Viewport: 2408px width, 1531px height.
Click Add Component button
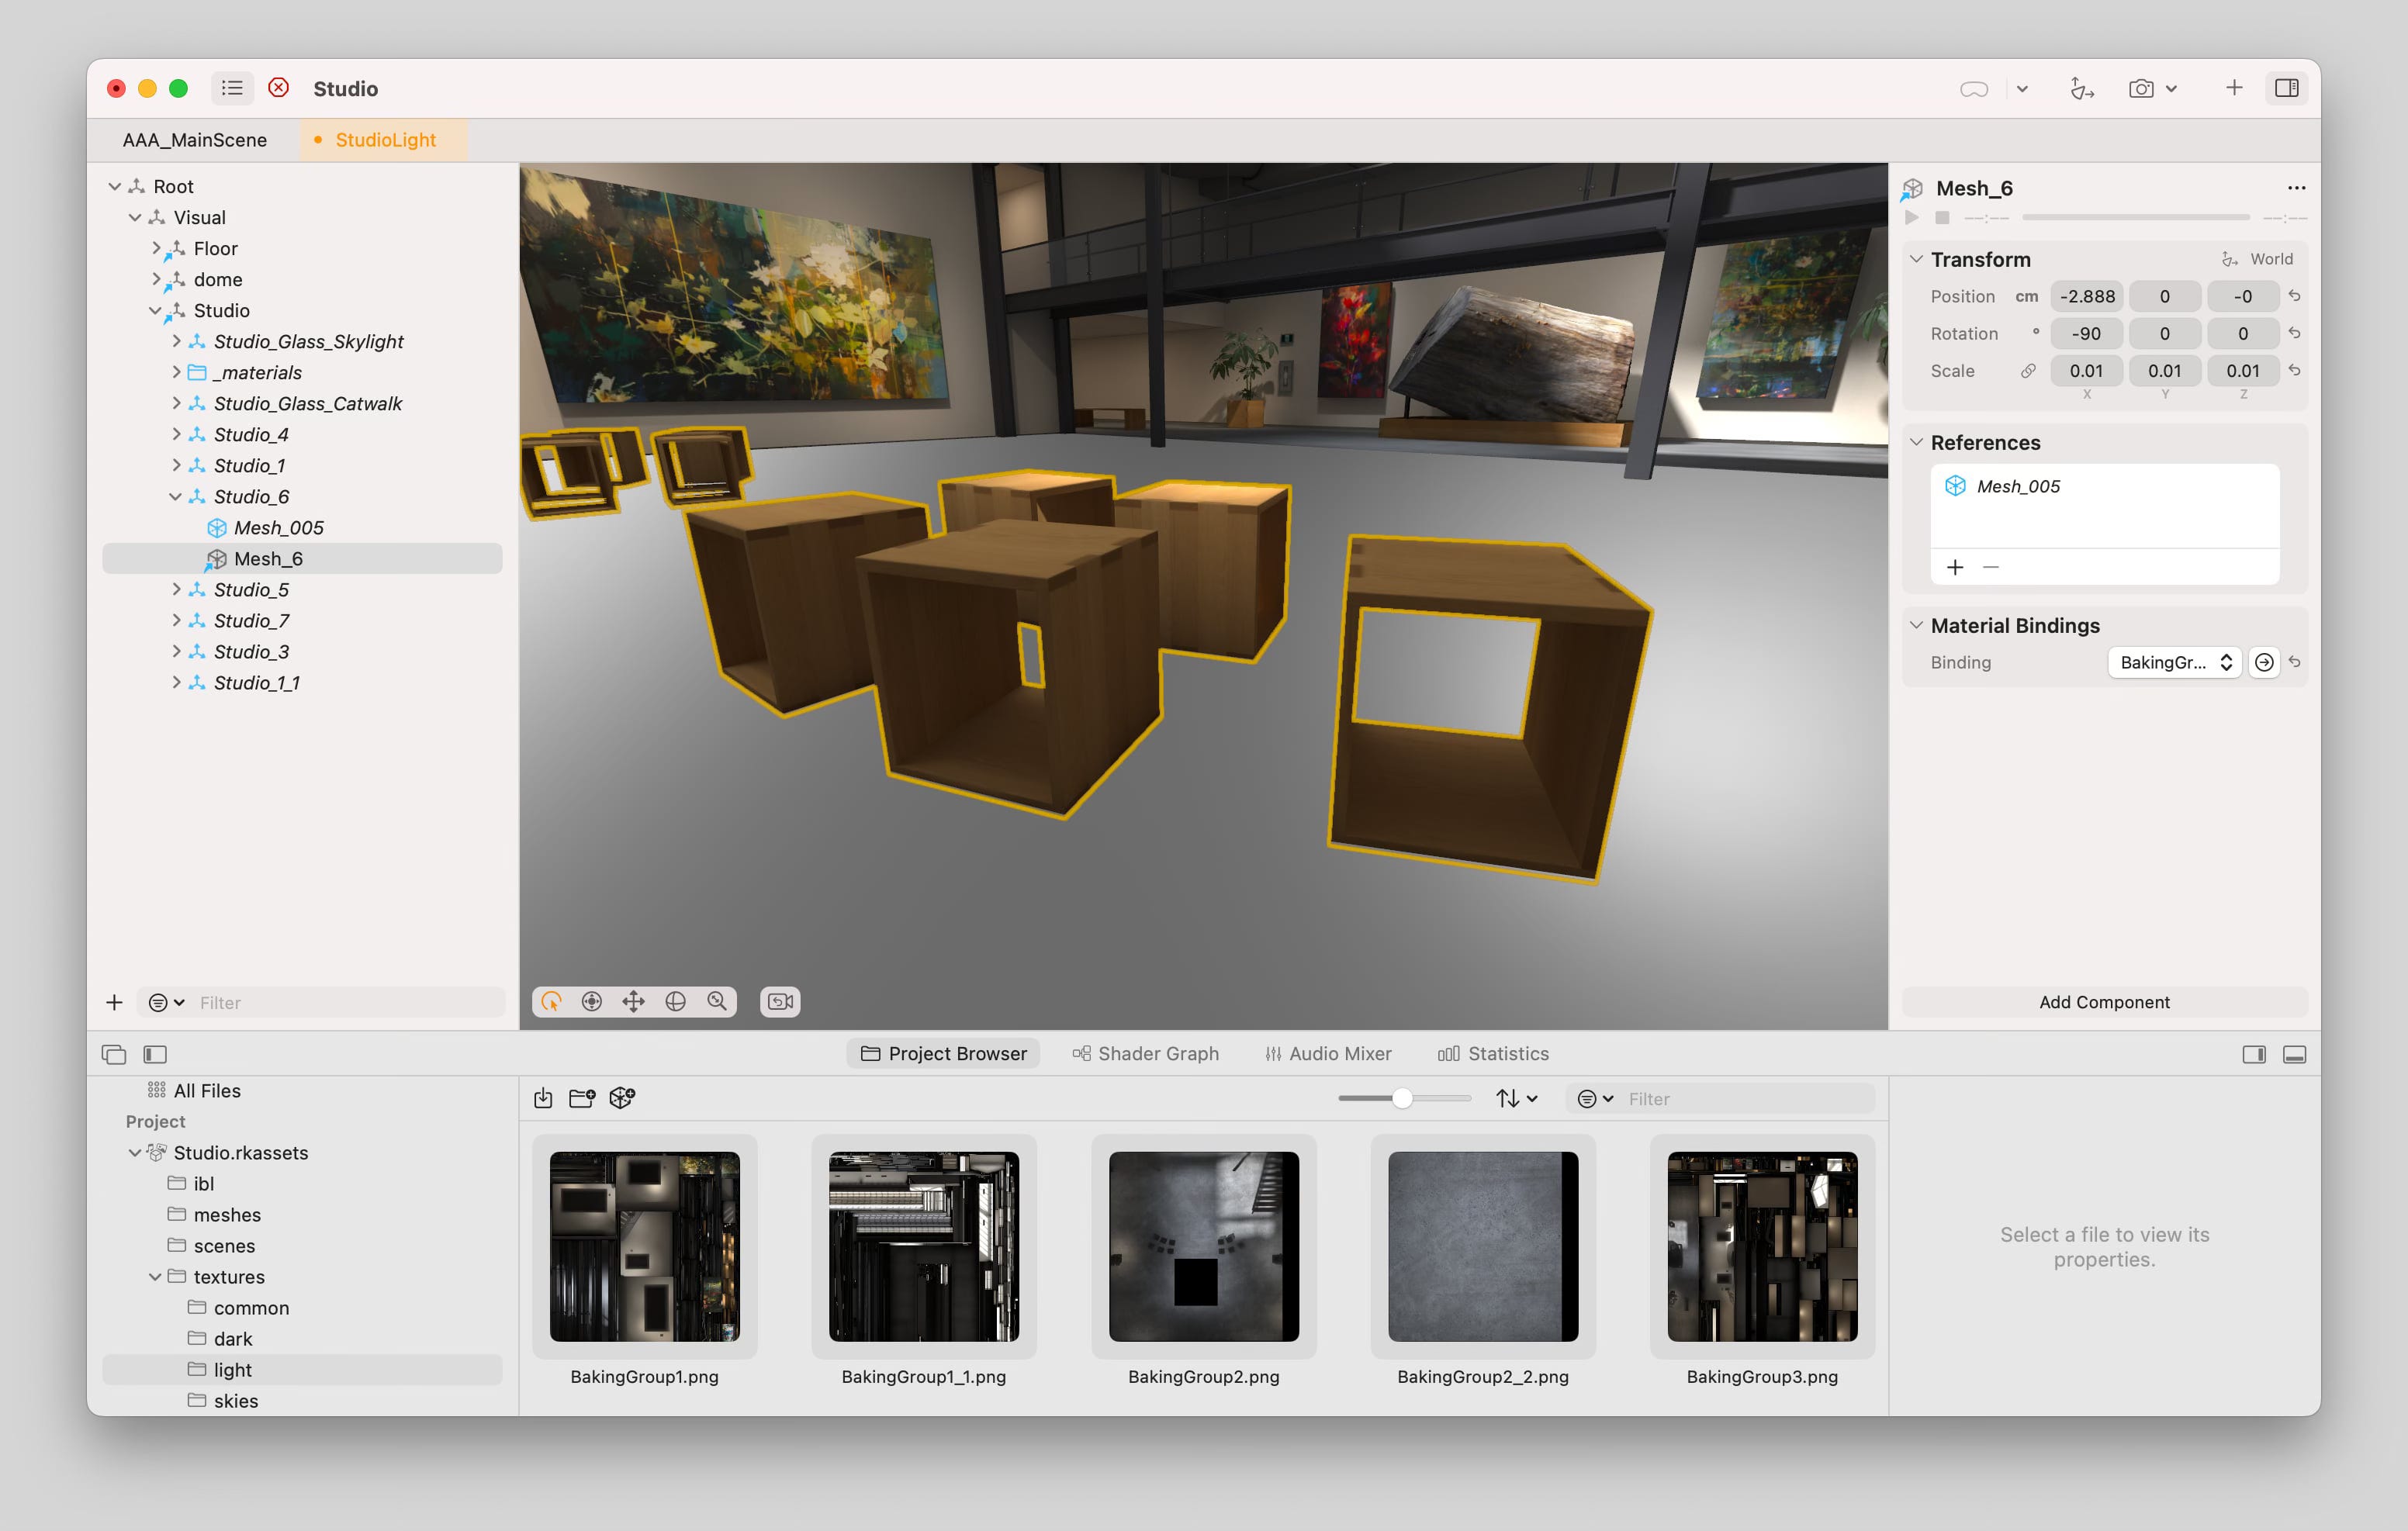click(2104, 1002)
